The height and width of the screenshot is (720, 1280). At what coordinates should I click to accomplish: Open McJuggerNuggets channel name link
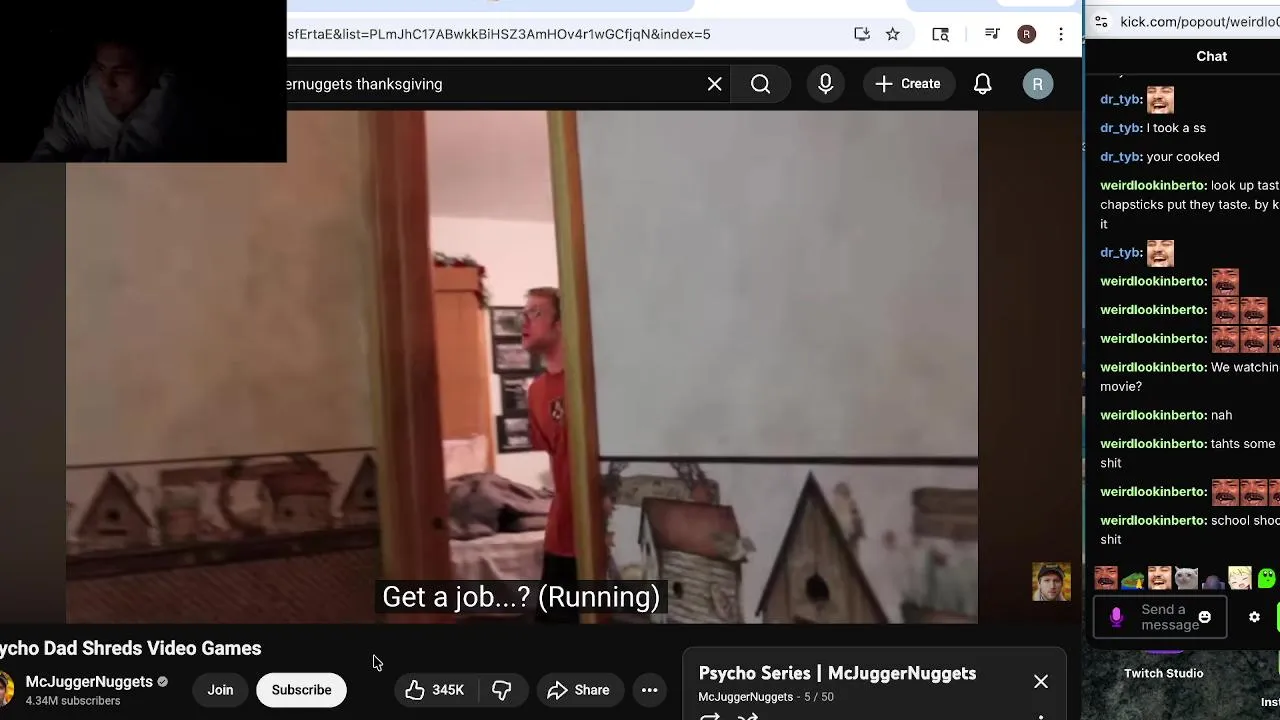coord(89,682)
